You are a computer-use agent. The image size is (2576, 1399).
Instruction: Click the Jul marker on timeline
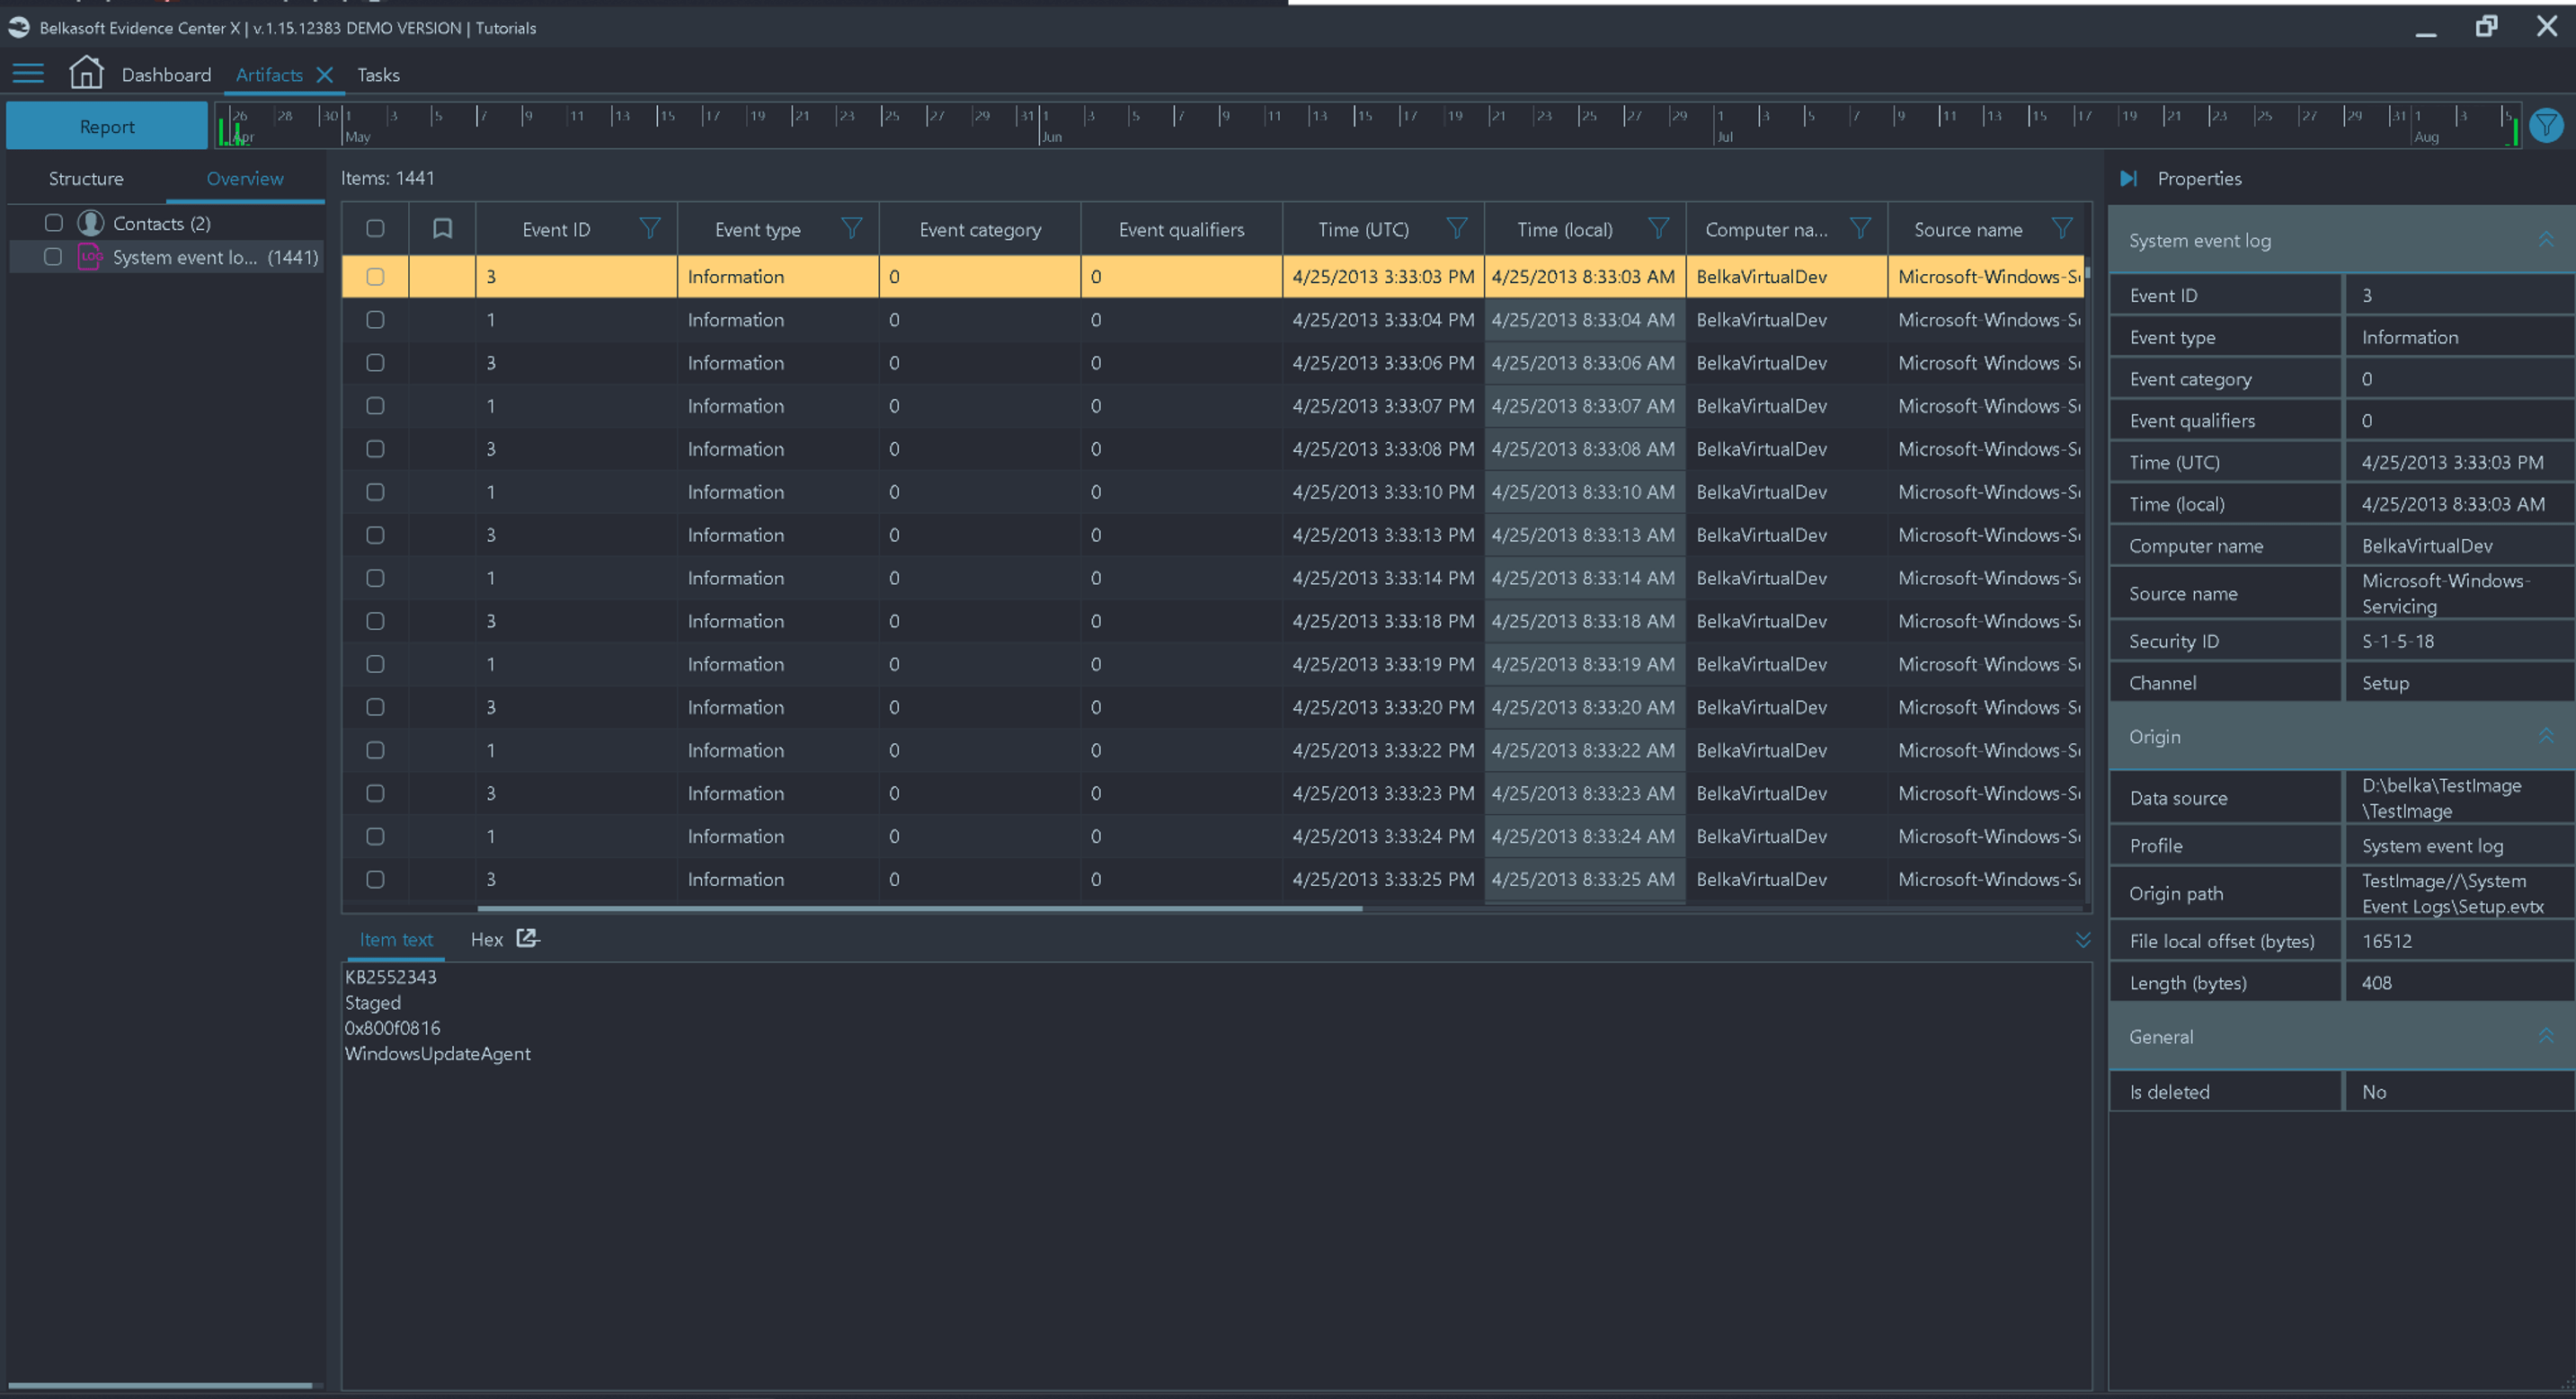click(1725, 137)
